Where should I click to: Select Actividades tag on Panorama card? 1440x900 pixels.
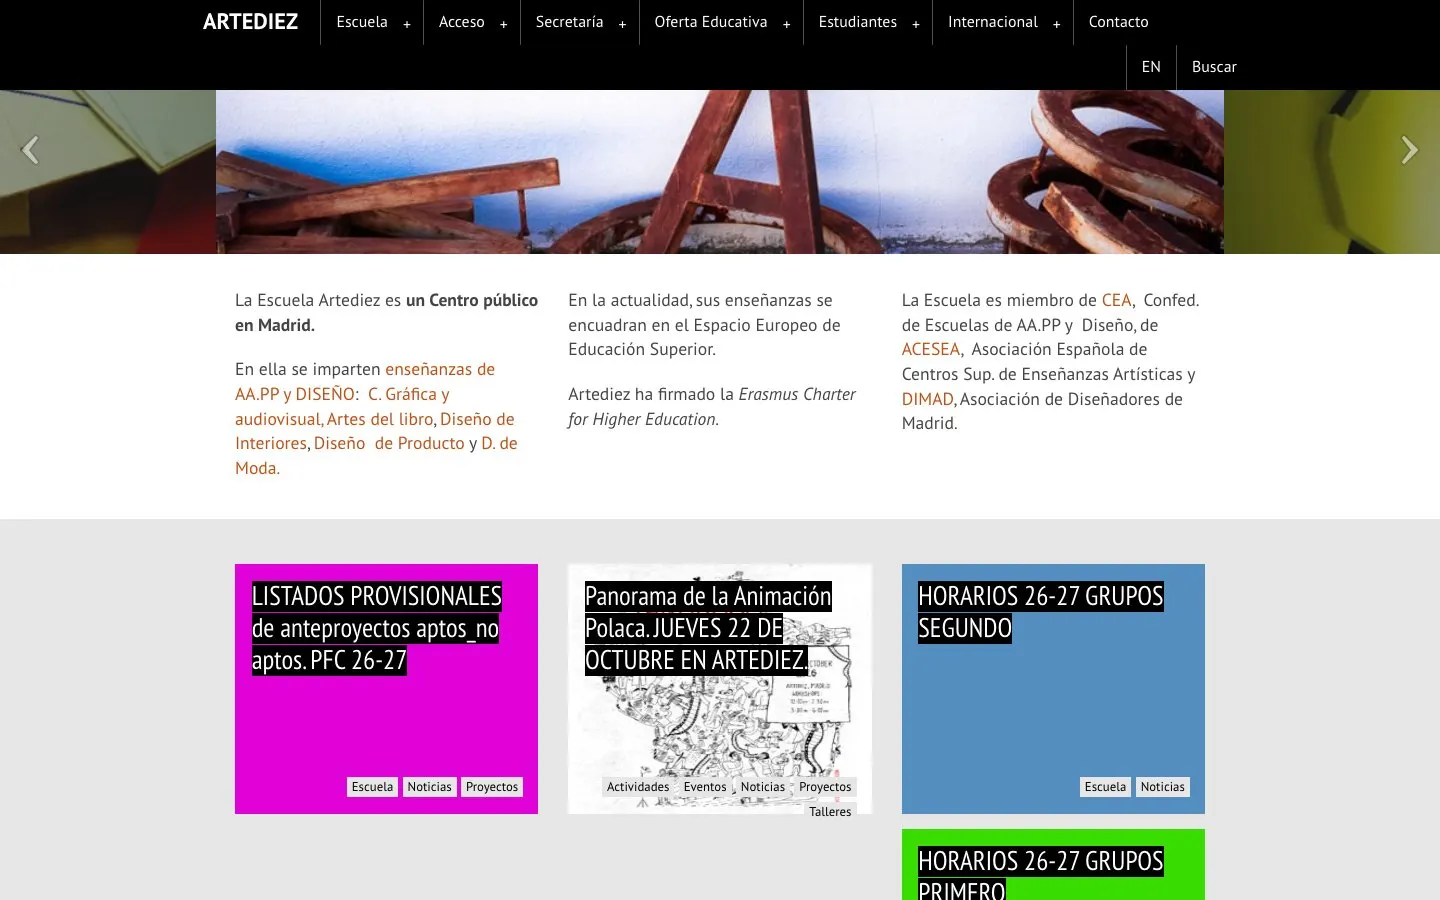point(638,787)
